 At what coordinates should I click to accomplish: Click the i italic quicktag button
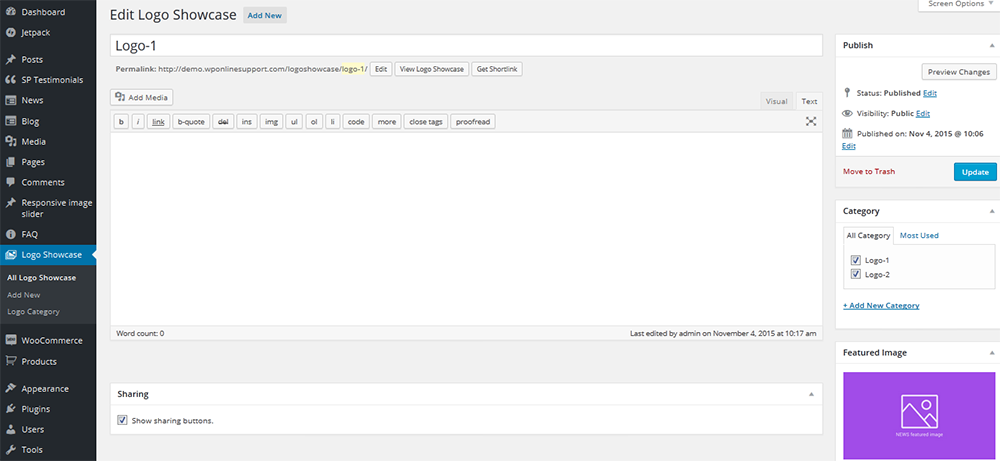tap(138, 122)
